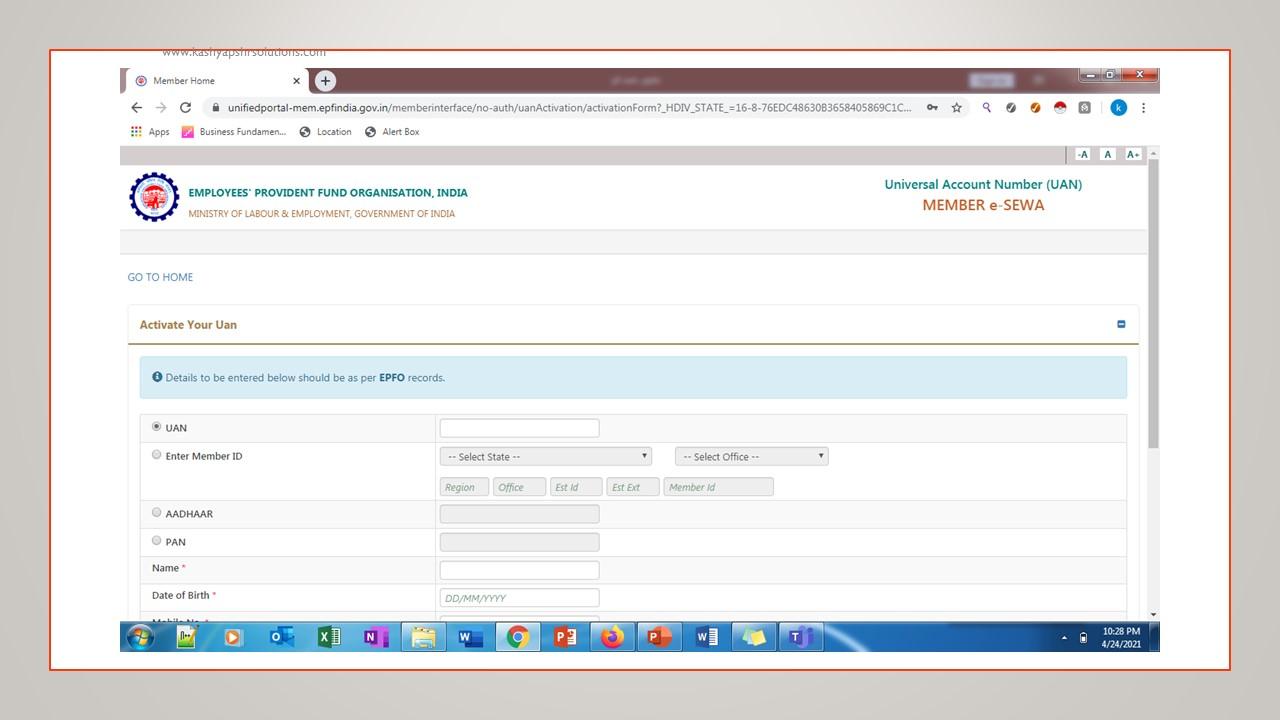Click the Region input field

click(464, 487)
